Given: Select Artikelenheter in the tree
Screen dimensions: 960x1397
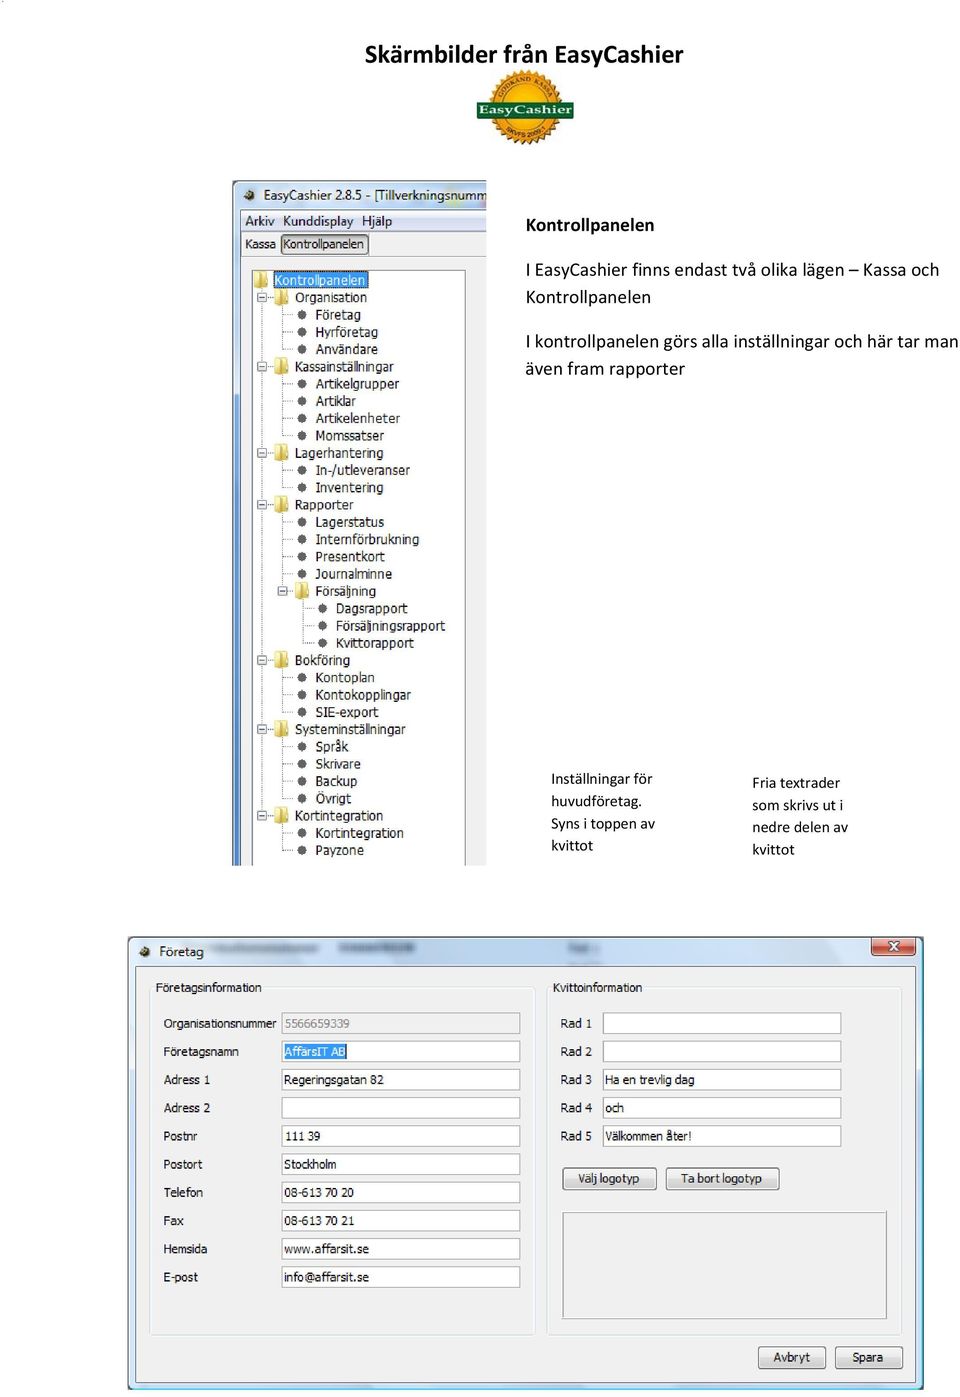Looking at the screenshot, I should pyautogui.click(x=358, y=418).
